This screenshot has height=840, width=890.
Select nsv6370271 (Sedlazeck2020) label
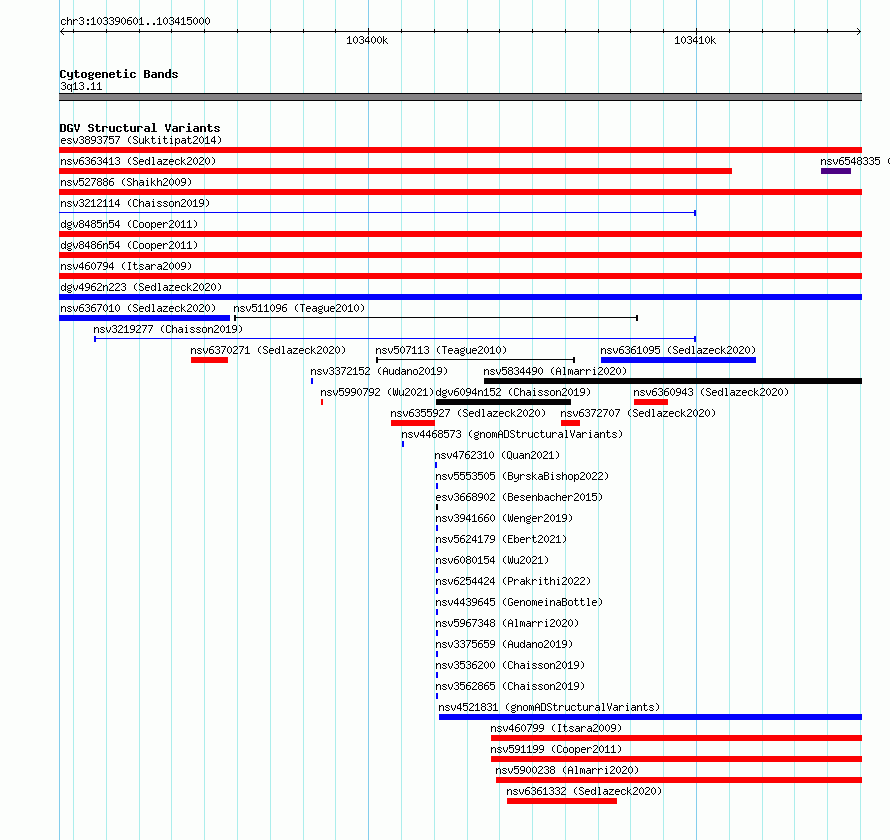(x=268, y=350)
